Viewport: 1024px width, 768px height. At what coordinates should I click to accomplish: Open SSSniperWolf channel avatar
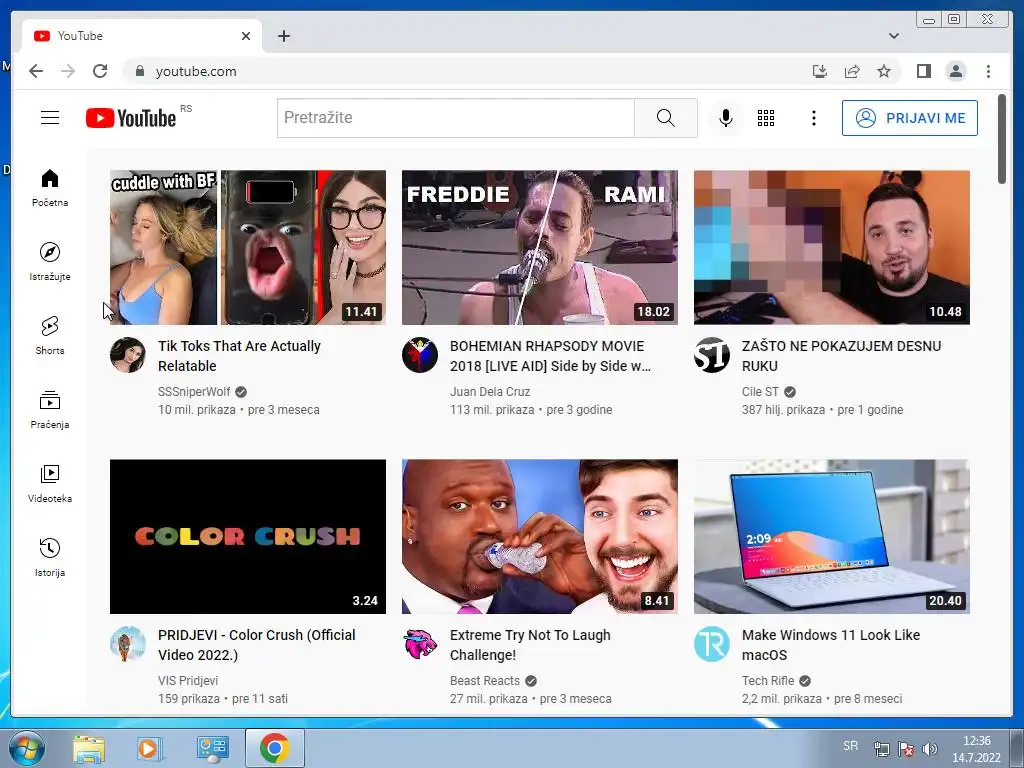(x=127, y=355)
